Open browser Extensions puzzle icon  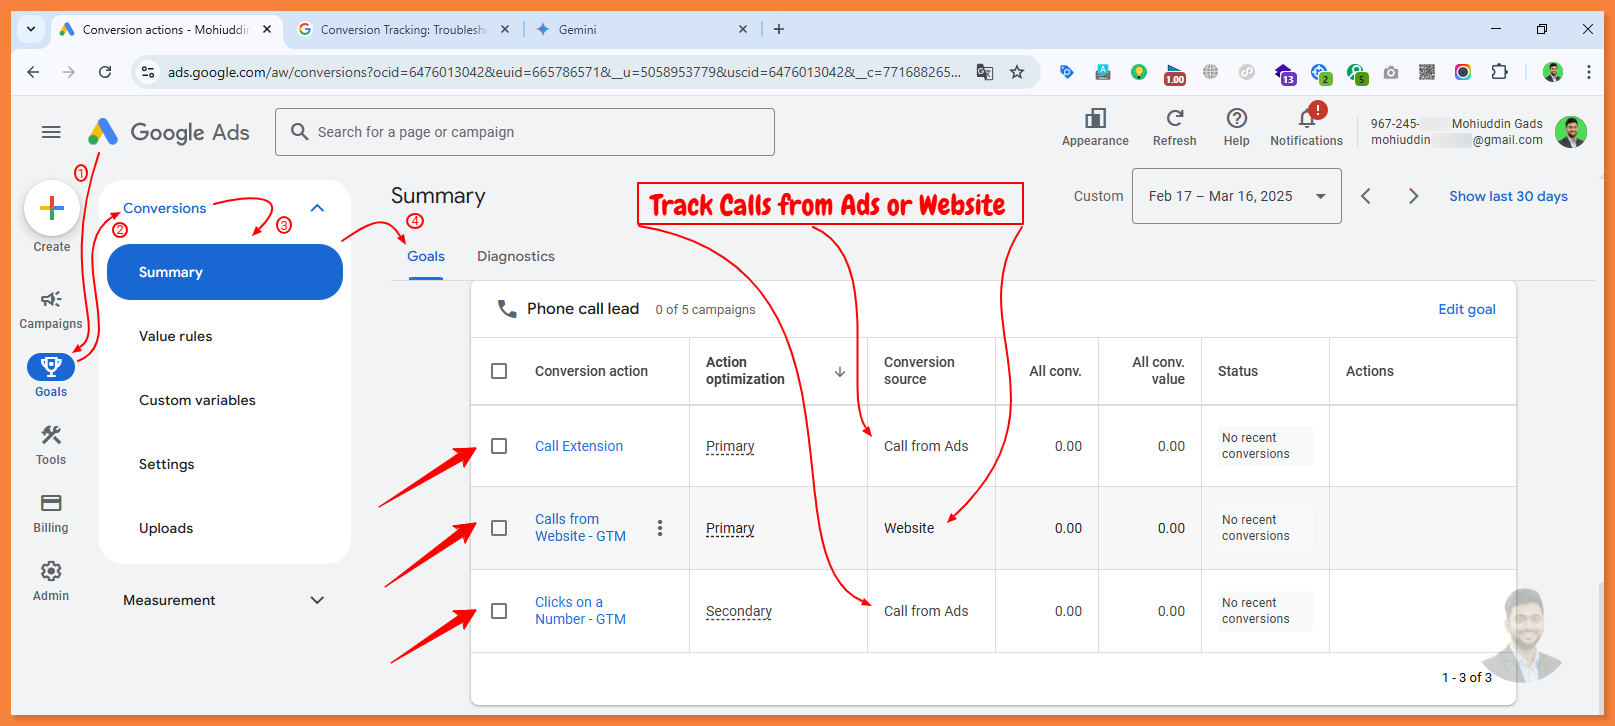point(1499,72)
